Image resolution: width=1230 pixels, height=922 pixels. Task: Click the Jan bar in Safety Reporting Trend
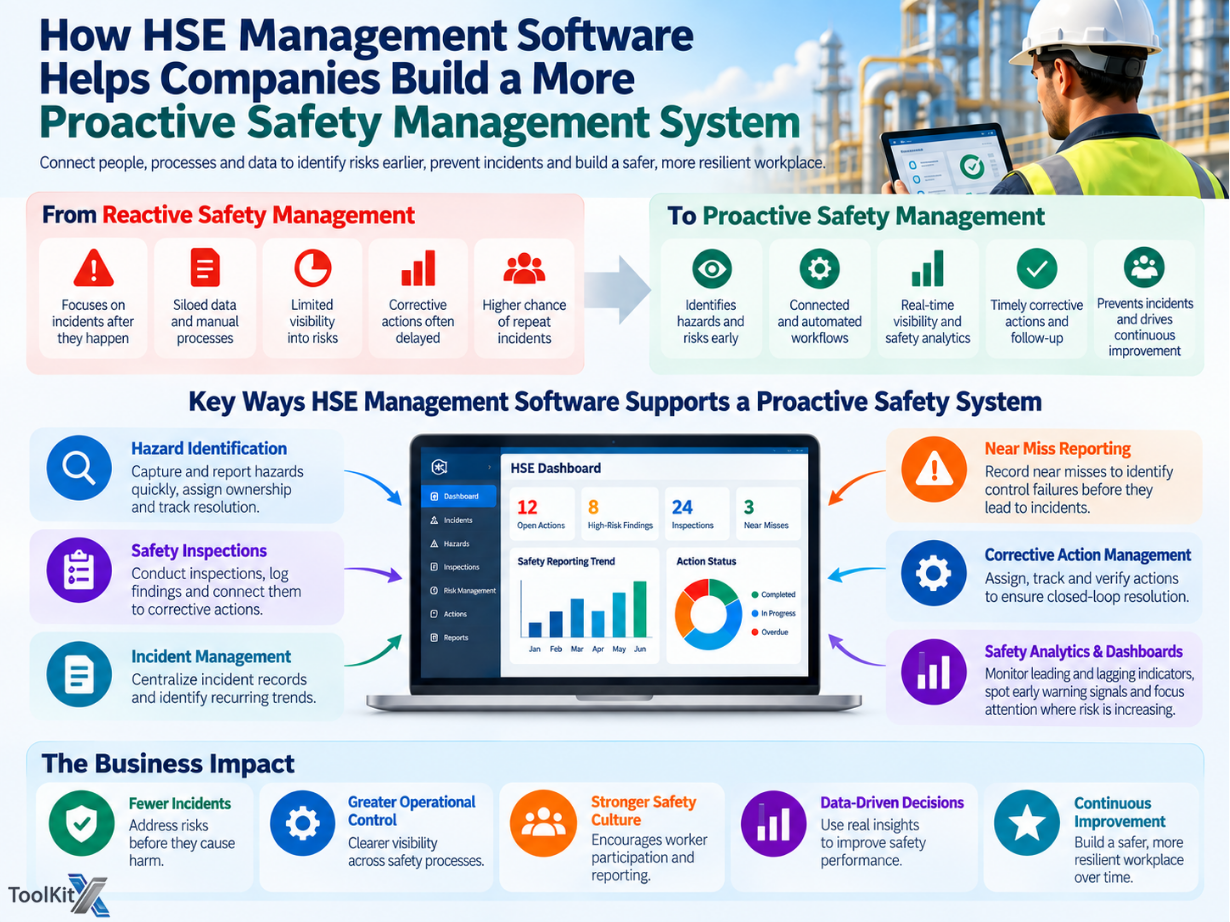coord(535,630)
